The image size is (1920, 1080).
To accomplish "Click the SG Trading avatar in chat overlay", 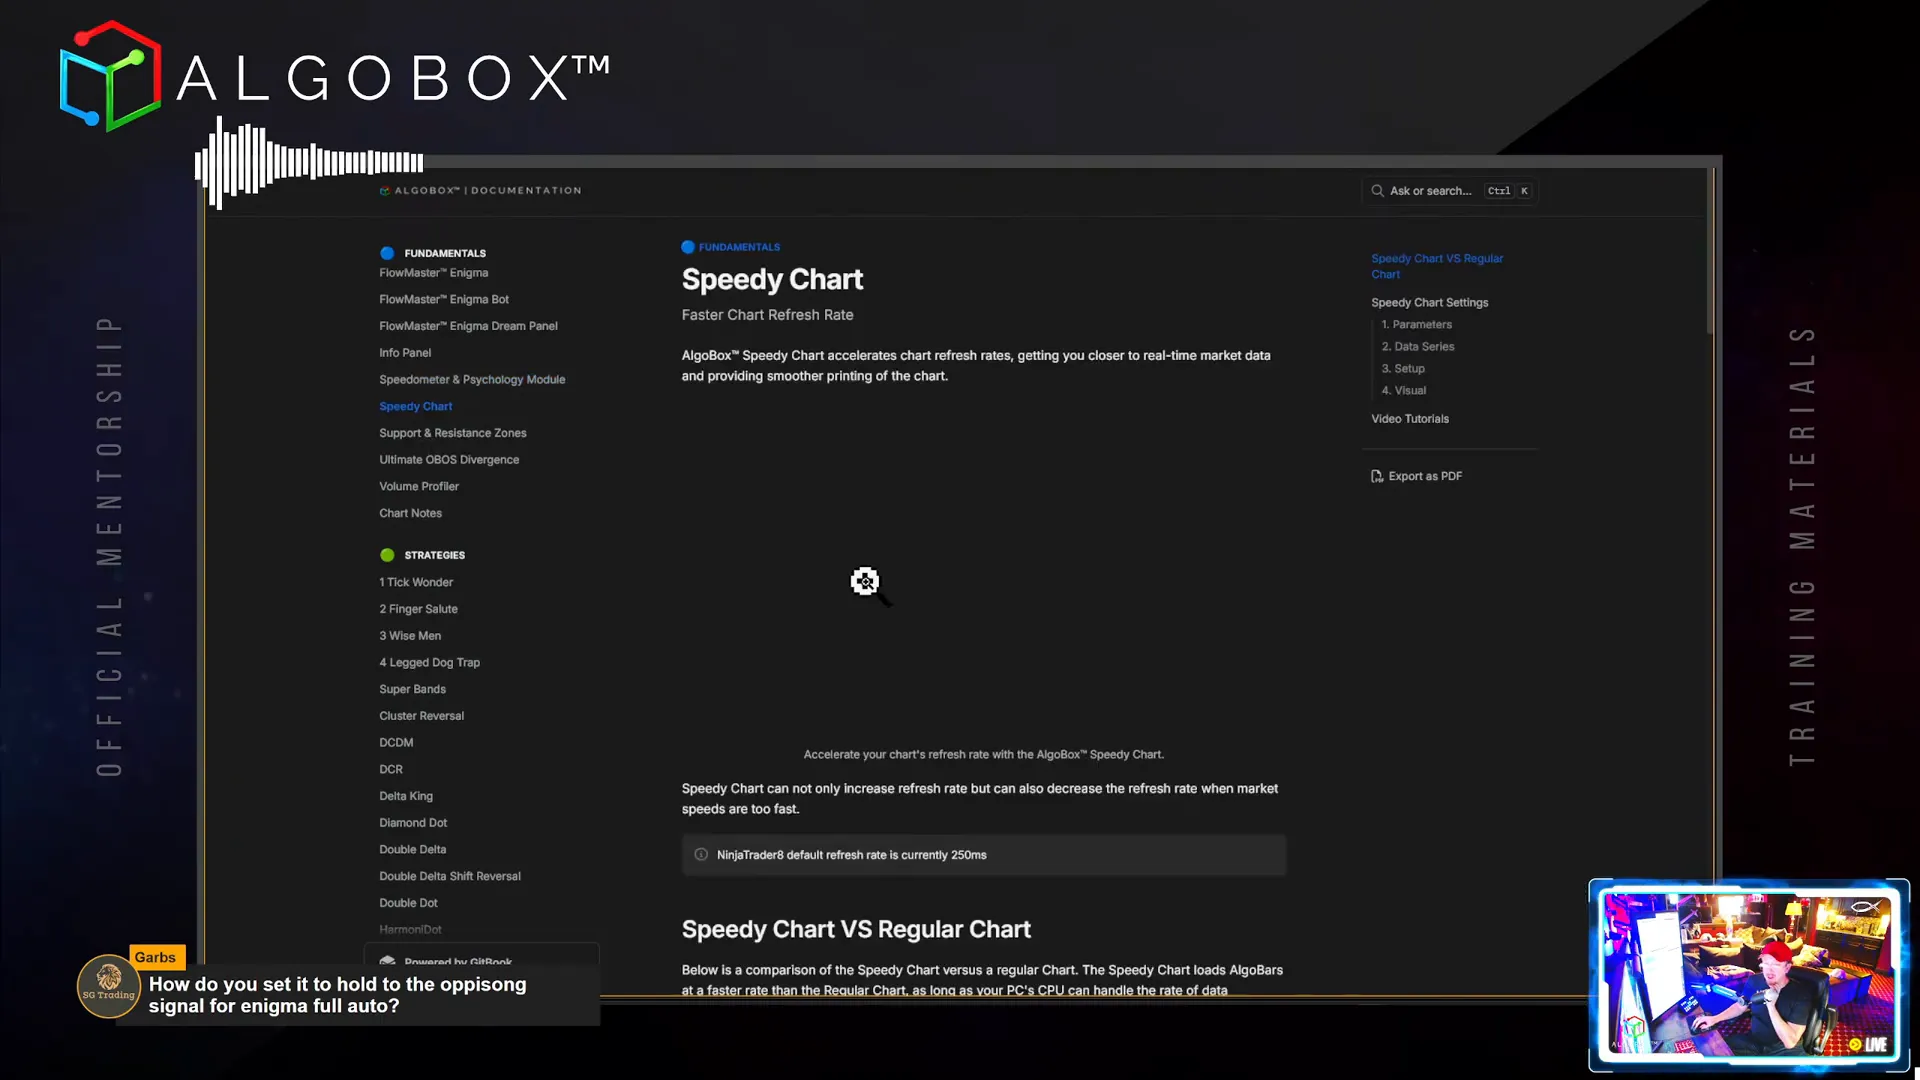I will [109, 986].
